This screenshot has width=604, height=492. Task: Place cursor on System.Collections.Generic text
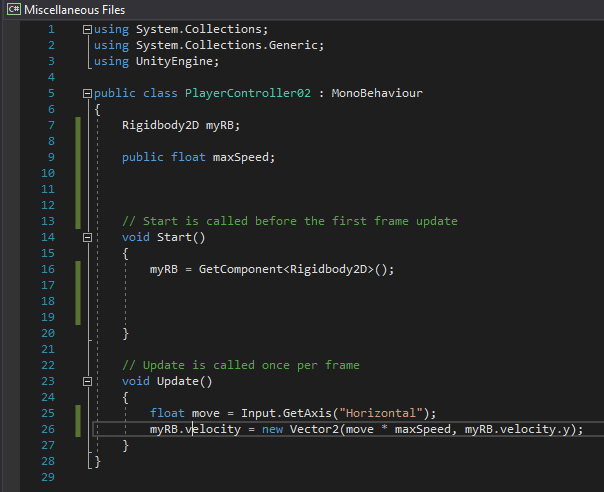point(227,45)
